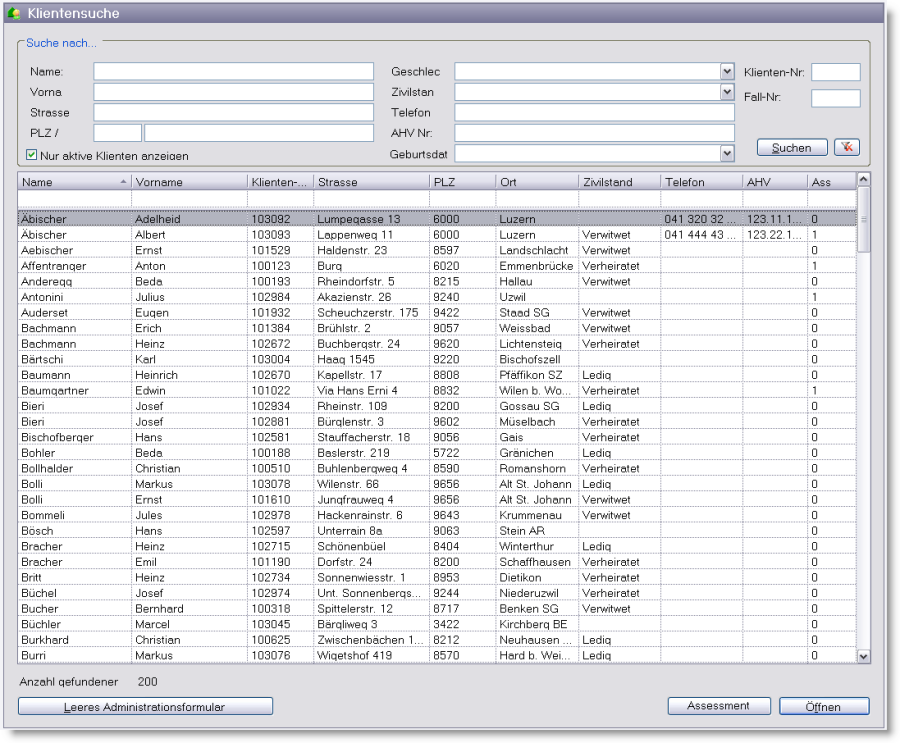This screenshot has height=743, width=900.
Task: Focus the Telefon search field
Action: coord(594,113)
